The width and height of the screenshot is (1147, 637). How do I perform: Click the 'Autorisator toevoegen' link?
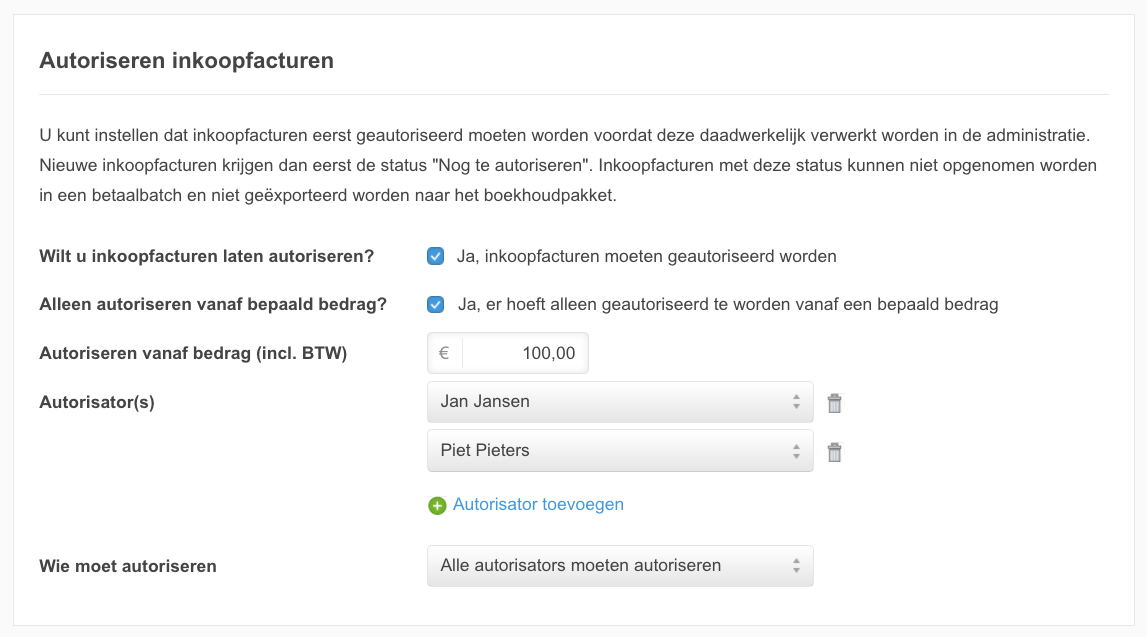pyautogui.click(x=538, y=504)
